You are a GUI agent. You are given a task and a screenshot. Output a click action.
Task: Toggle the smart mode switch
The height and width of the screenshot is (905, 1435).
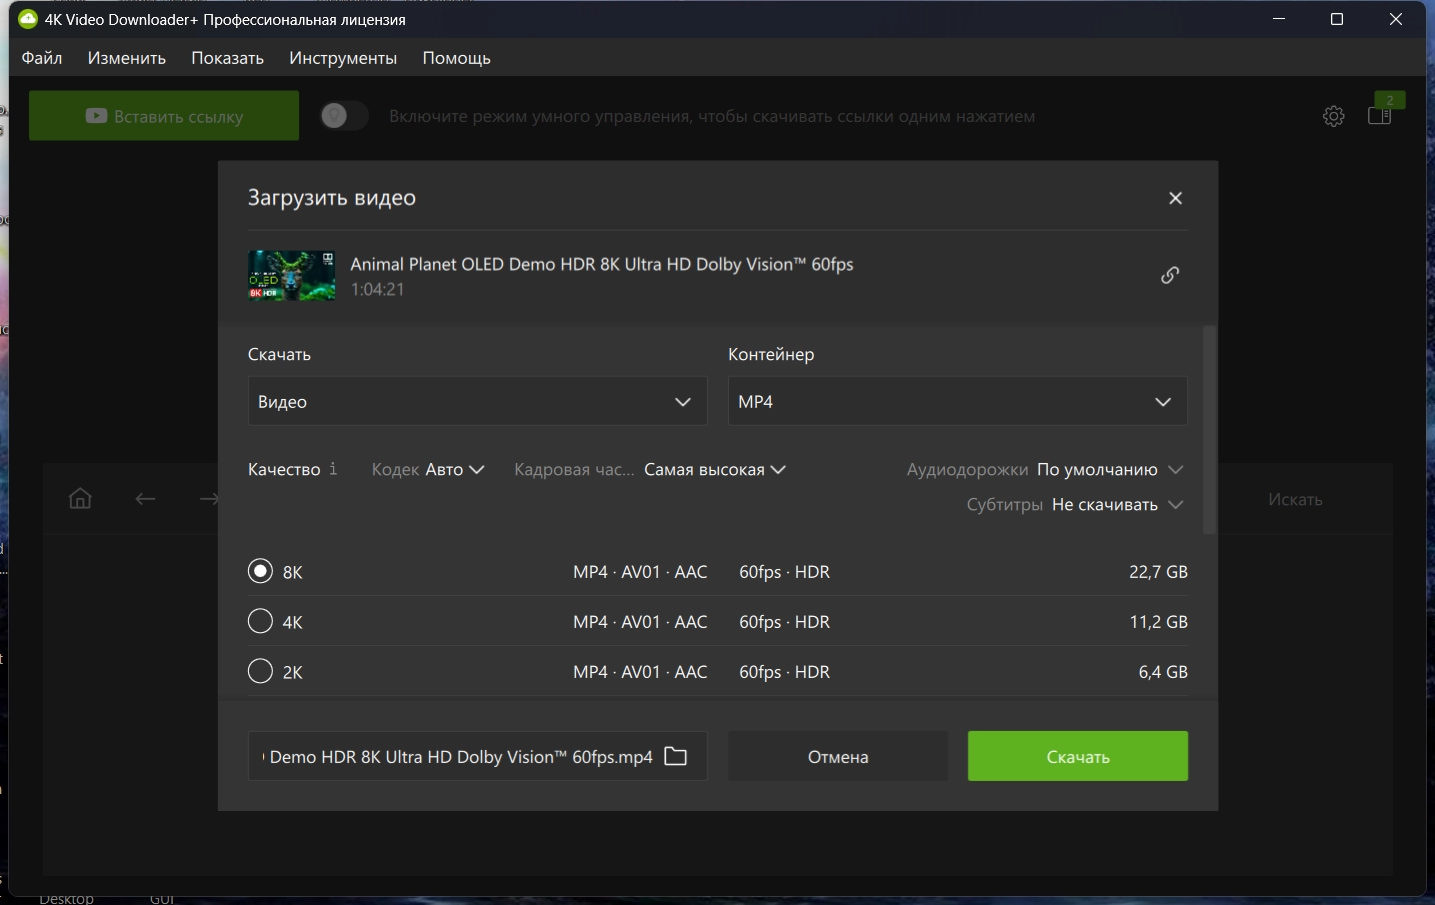click(344, 116)
